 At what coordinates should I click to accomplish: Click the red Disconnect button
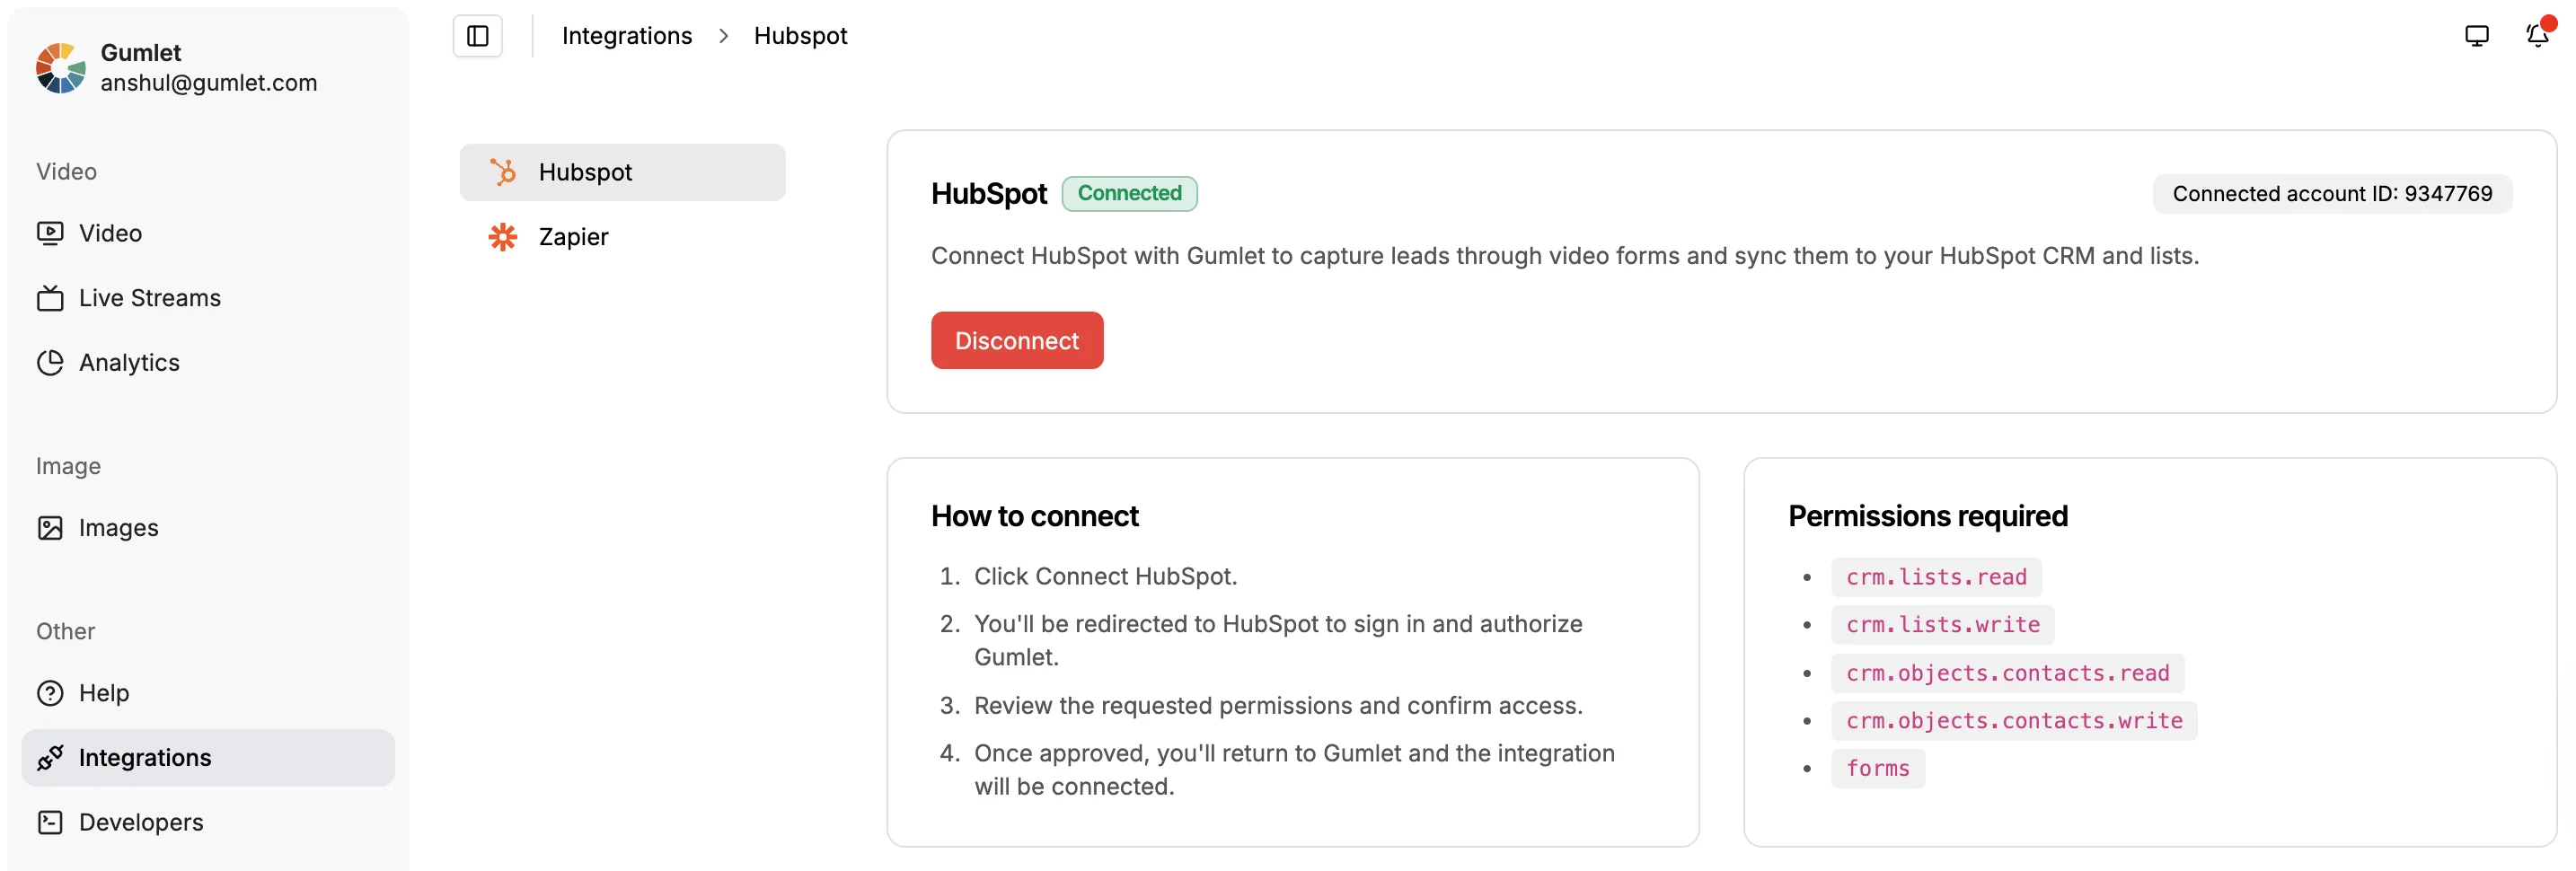tap(1016, 340)
